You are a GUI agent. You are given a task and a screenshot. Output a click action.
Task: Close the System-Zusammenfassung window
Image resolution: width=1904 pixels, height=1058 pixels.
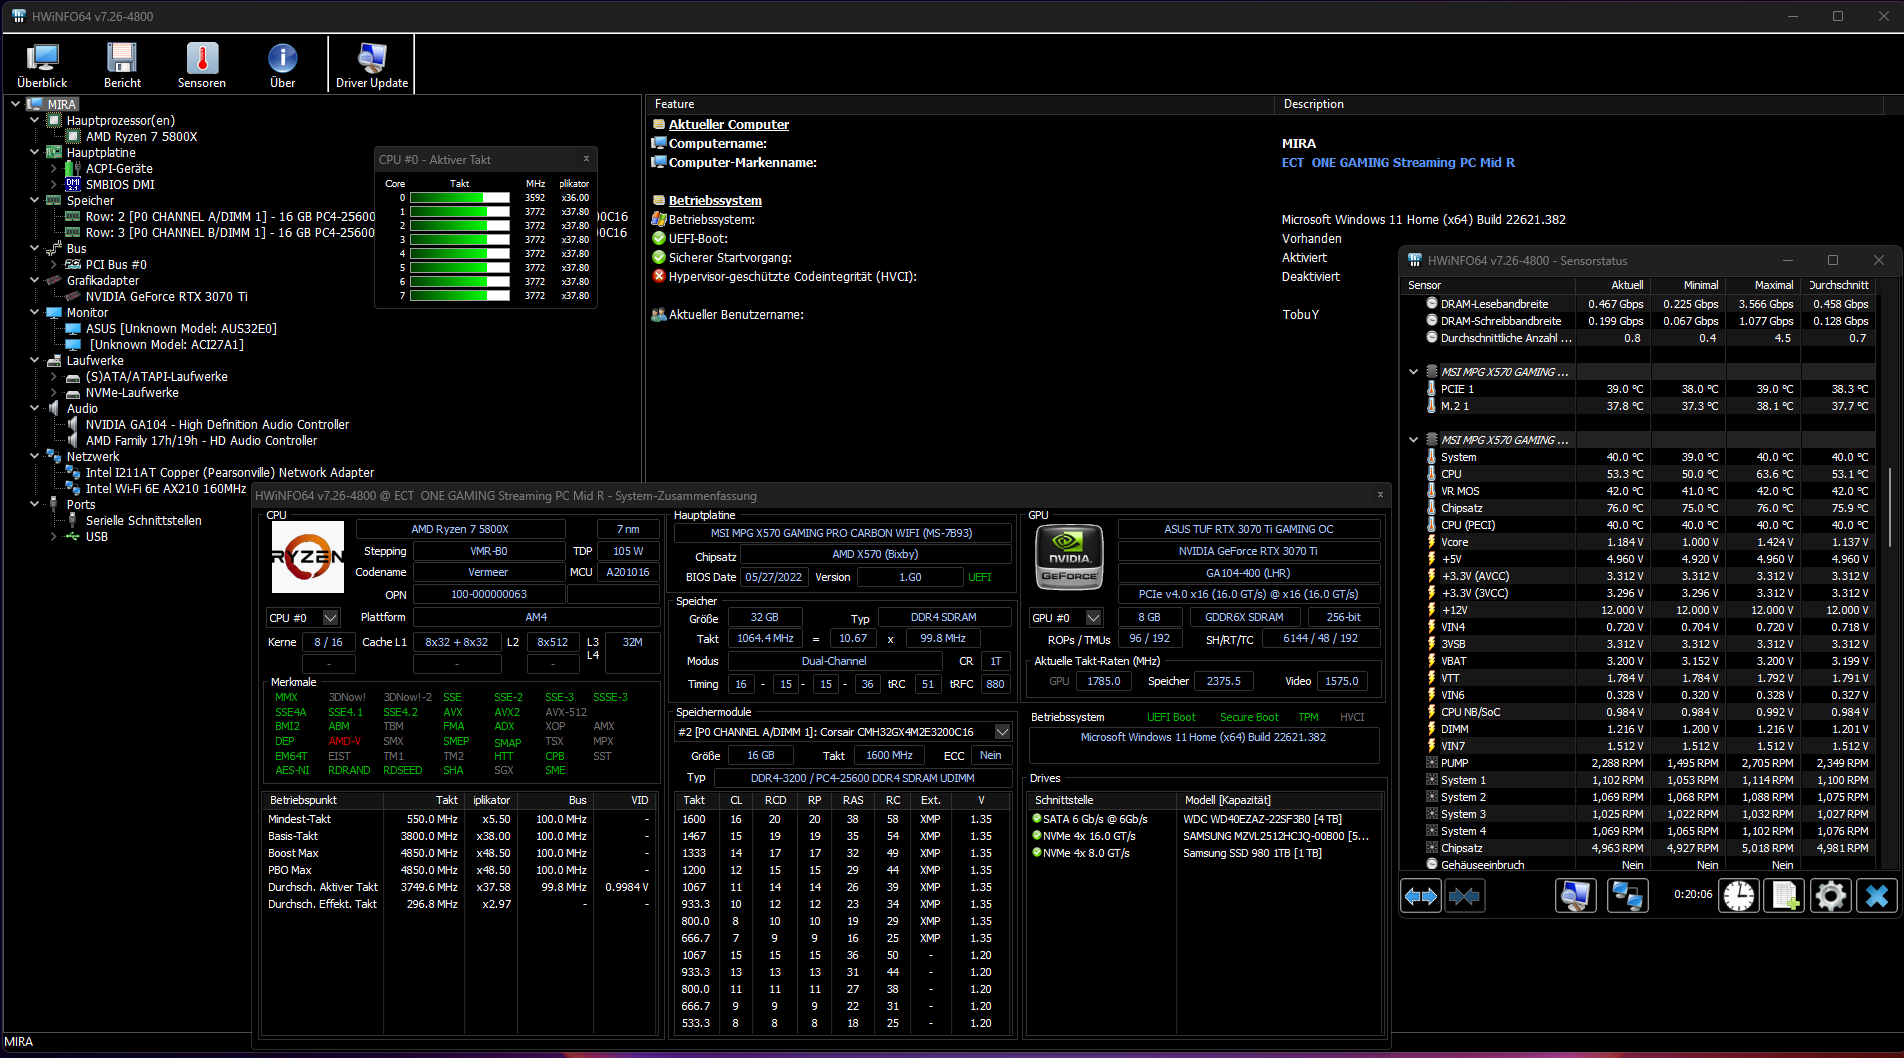click(1380, 495)
